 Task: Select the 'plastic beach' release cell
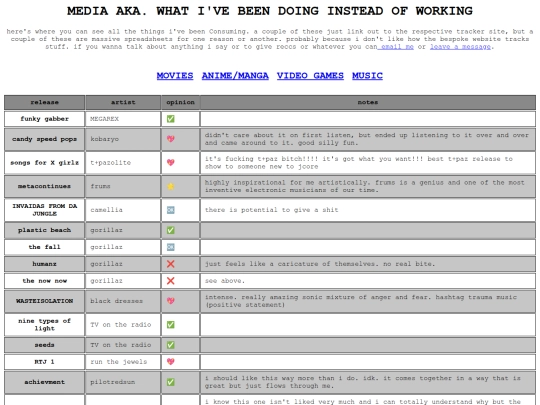pos(44,230)
